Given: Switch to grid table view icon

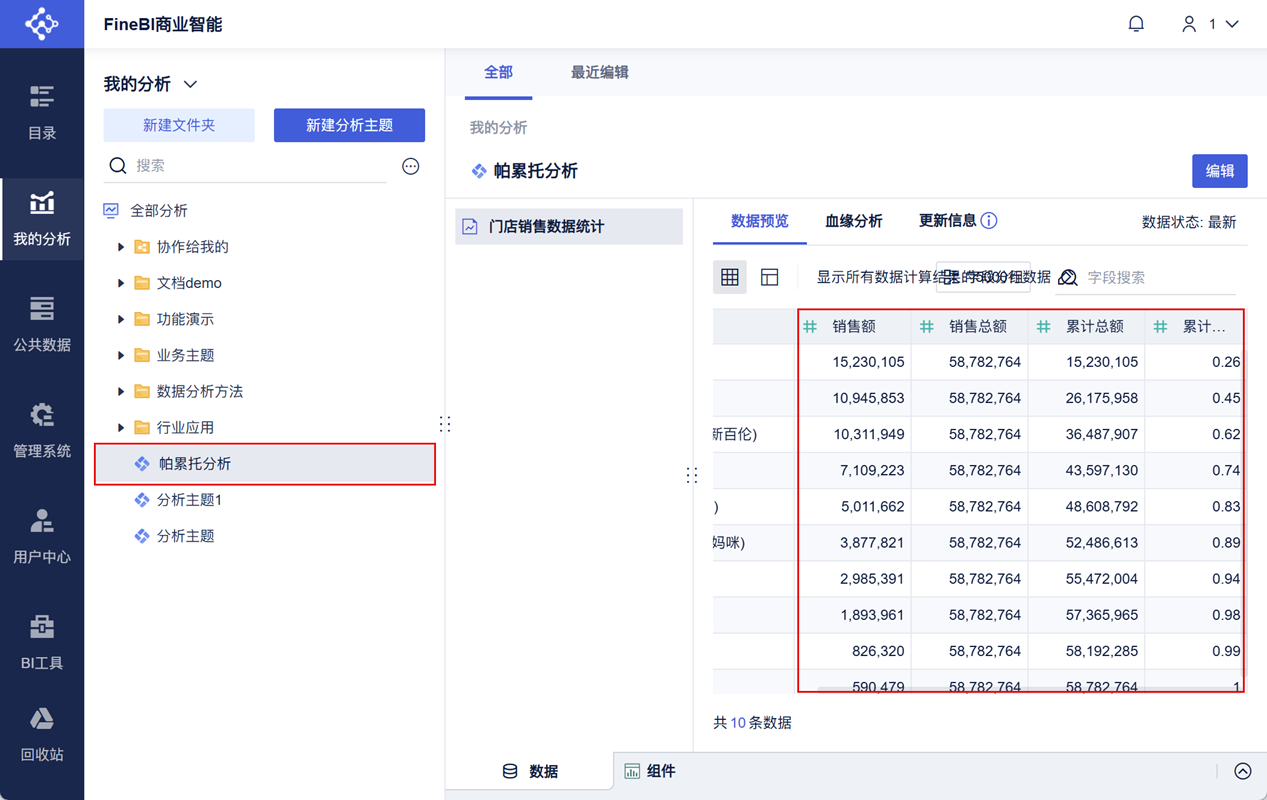Looking at the screenshot, I should click(x=729, y=276).
